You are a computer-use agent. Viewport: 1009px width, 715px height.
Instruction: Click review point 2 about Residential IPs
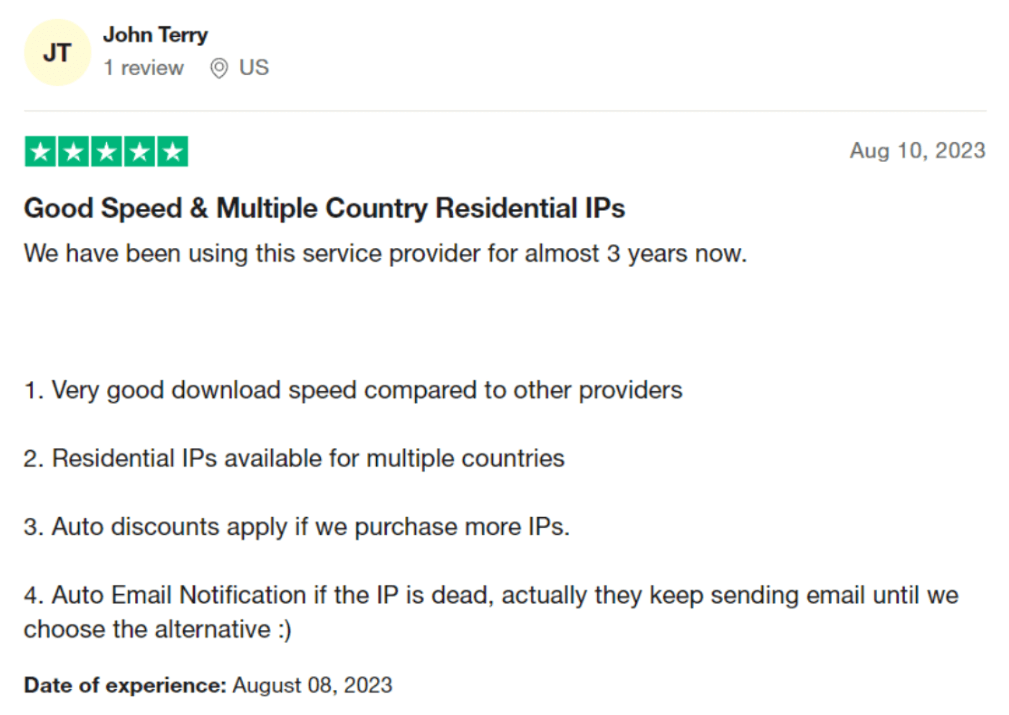pyautogui.click(x=294, y=458)
